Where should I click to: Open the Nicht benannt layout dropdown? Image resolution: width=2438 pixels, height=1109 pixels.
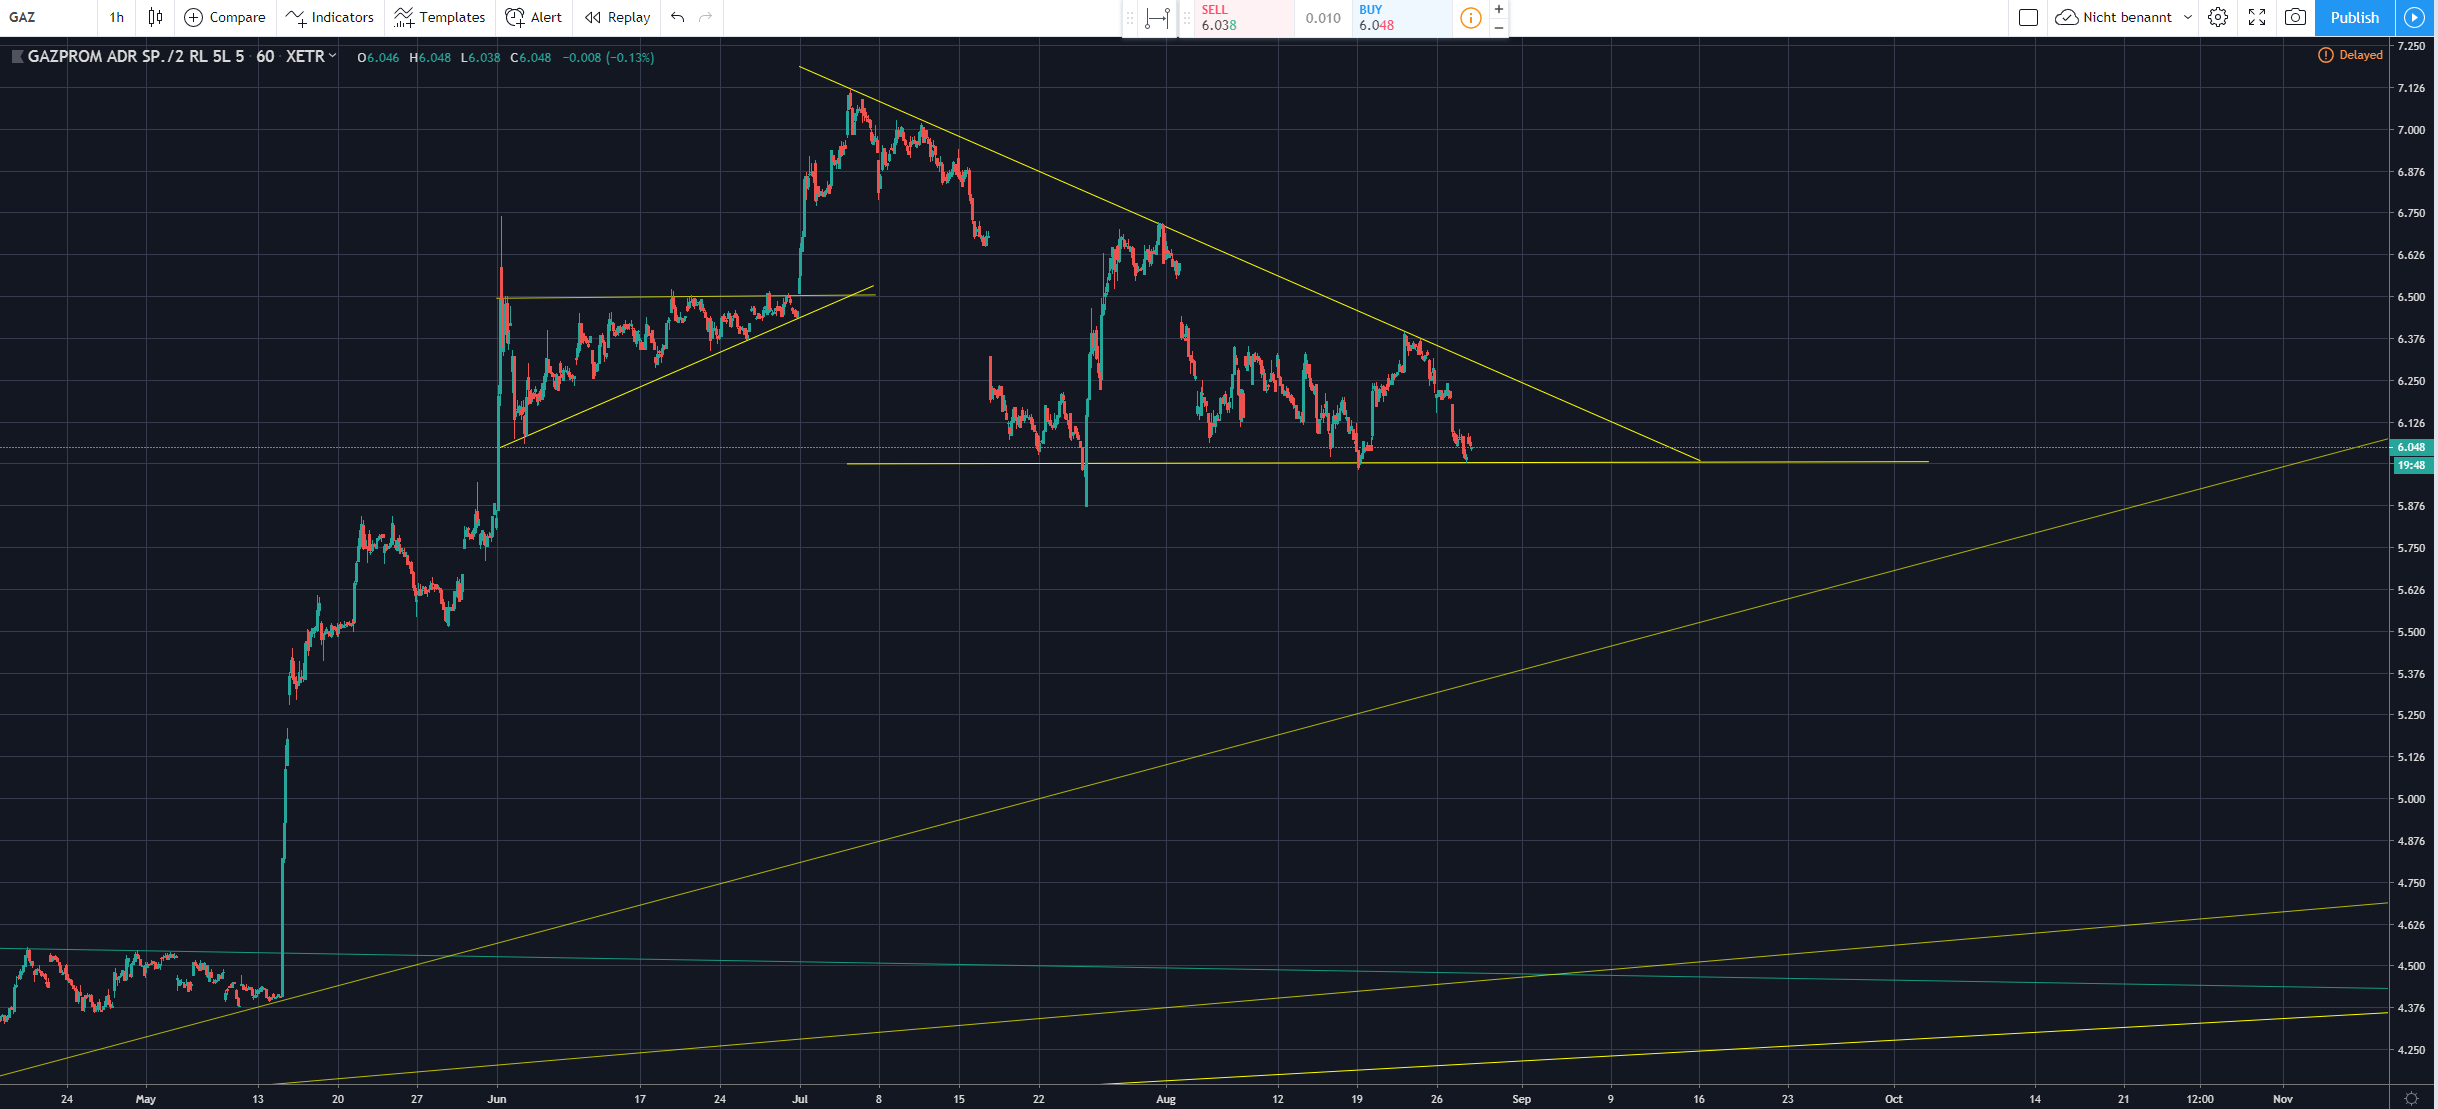point(2188,17)
